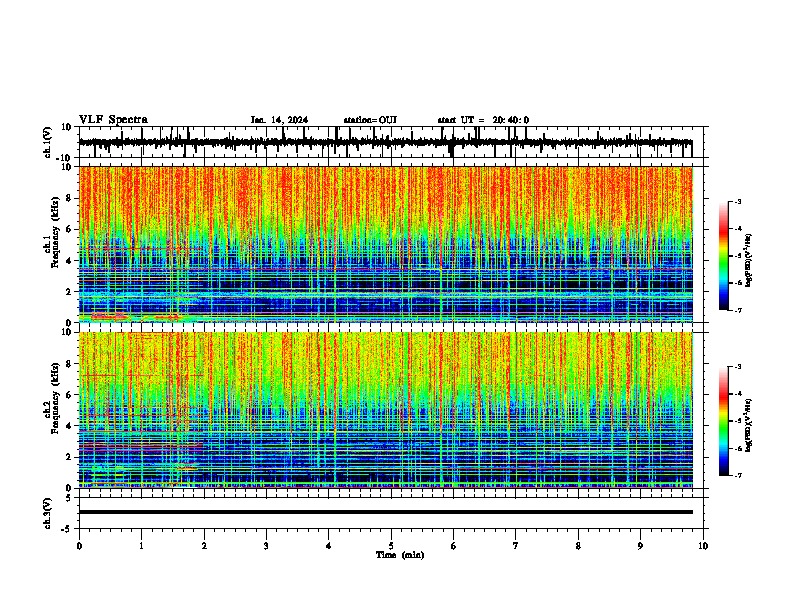Screen dimensions: 792x612
Task: Select the date text "Jan. 14, 2024"
Action: tap(279, 120)
